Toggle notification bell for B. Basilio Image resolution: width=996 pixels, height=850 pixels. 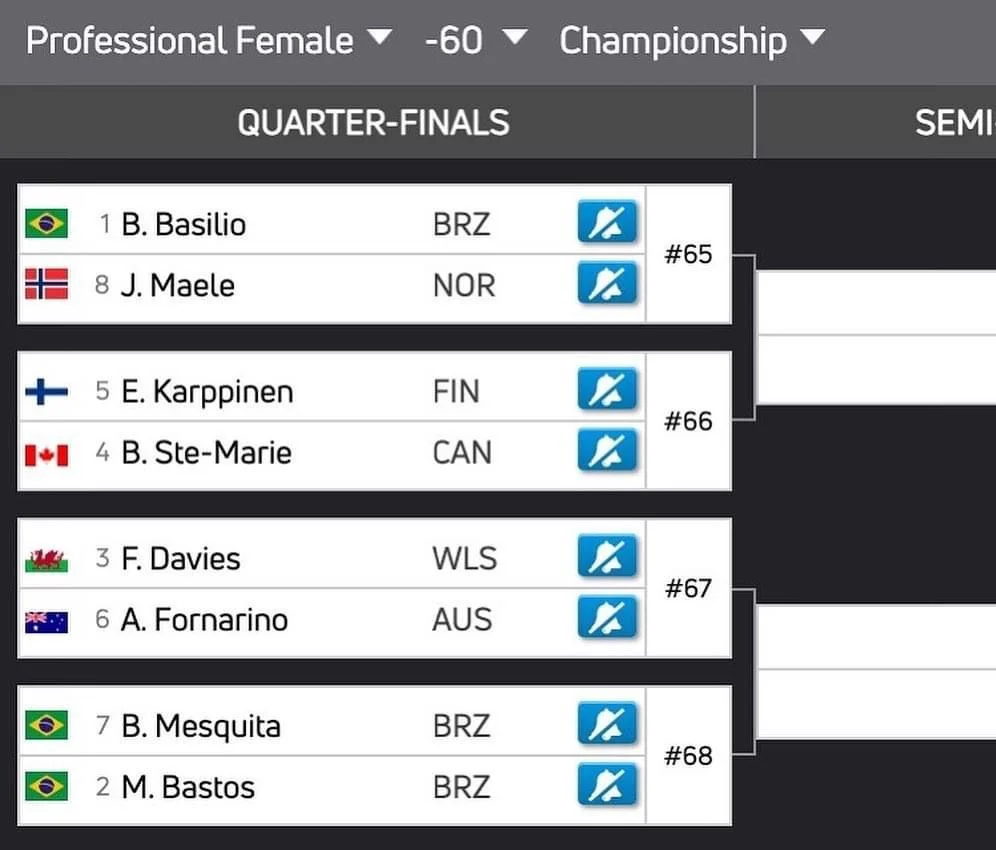point(607,223)
